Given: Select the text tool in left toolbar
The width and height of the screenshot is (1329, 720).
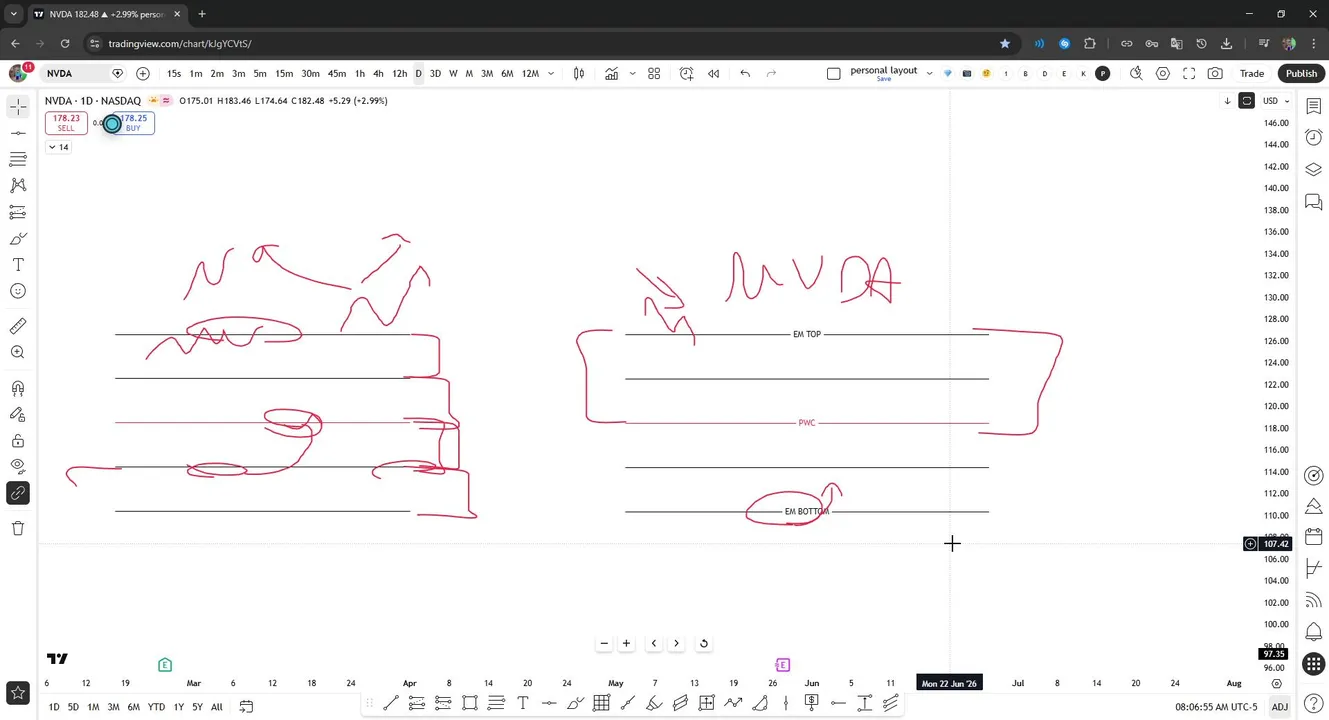Looking at the screenshot, I should (18, 265).
